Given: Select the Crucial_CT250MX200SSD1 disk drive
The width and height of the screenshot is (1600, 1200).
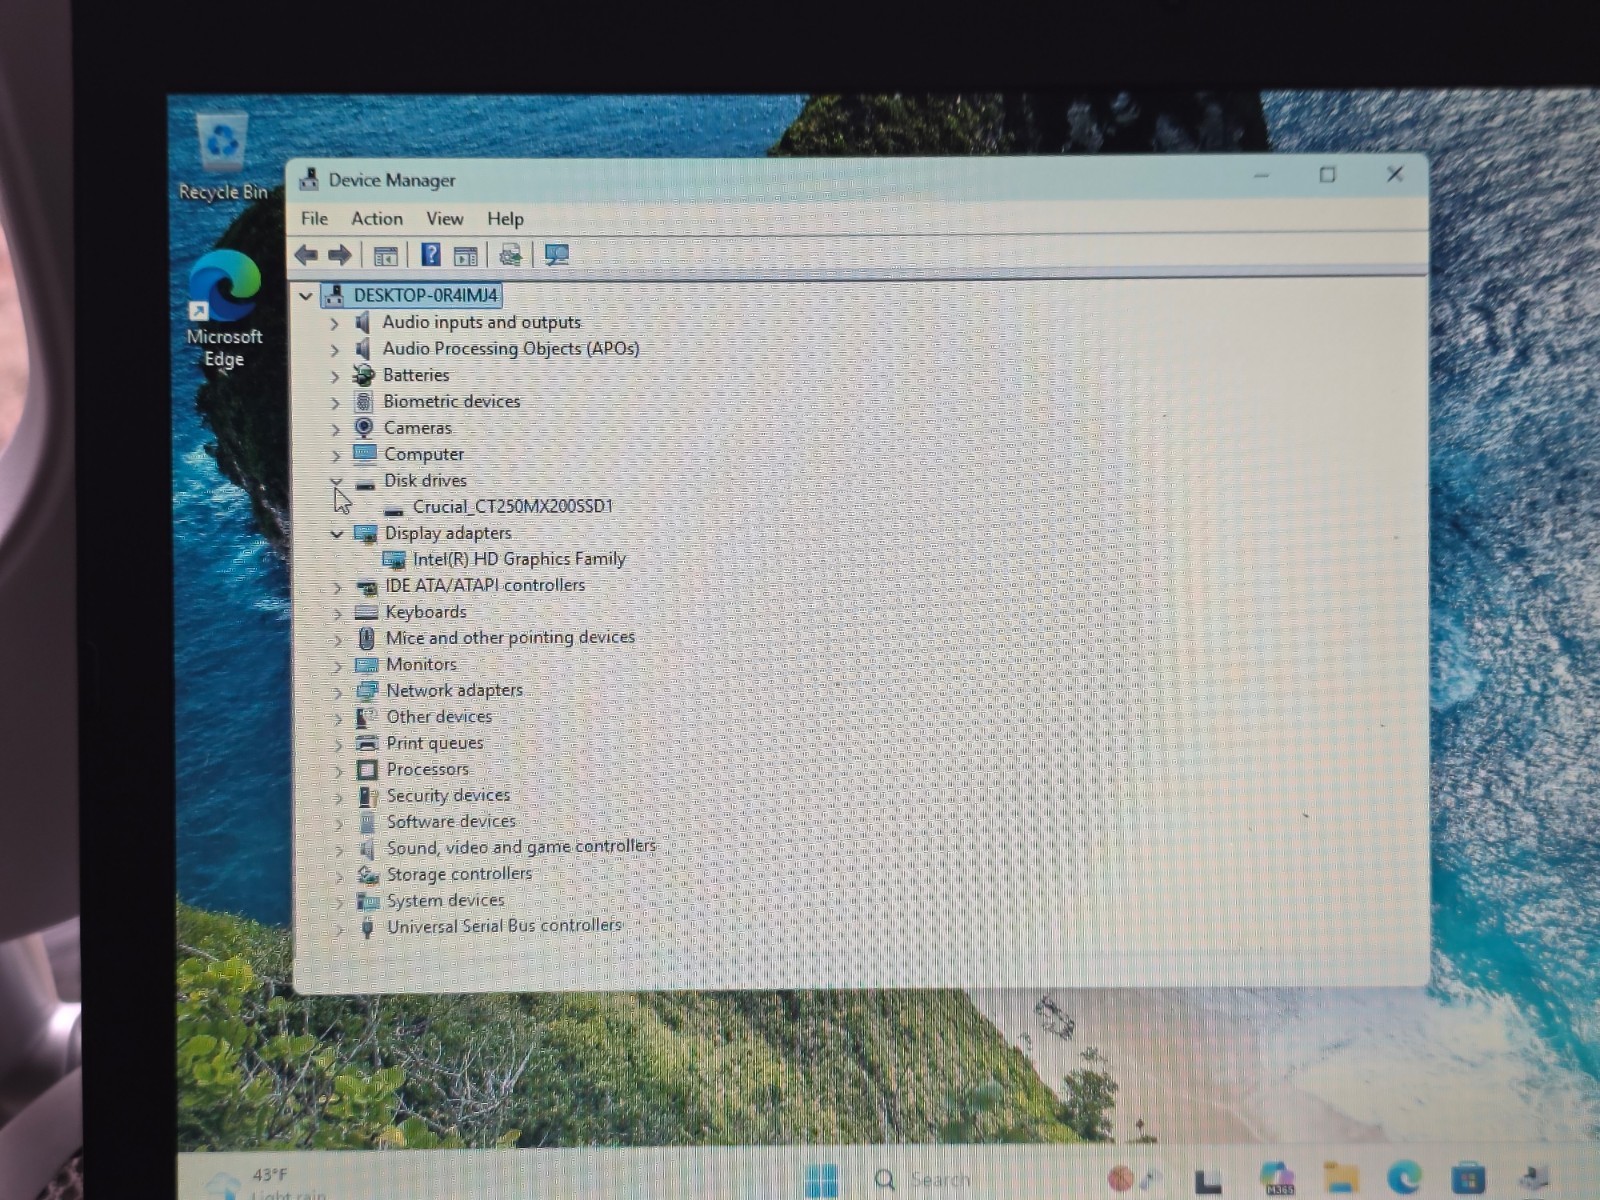Looking at the screenshot, I should click(513, 506).
